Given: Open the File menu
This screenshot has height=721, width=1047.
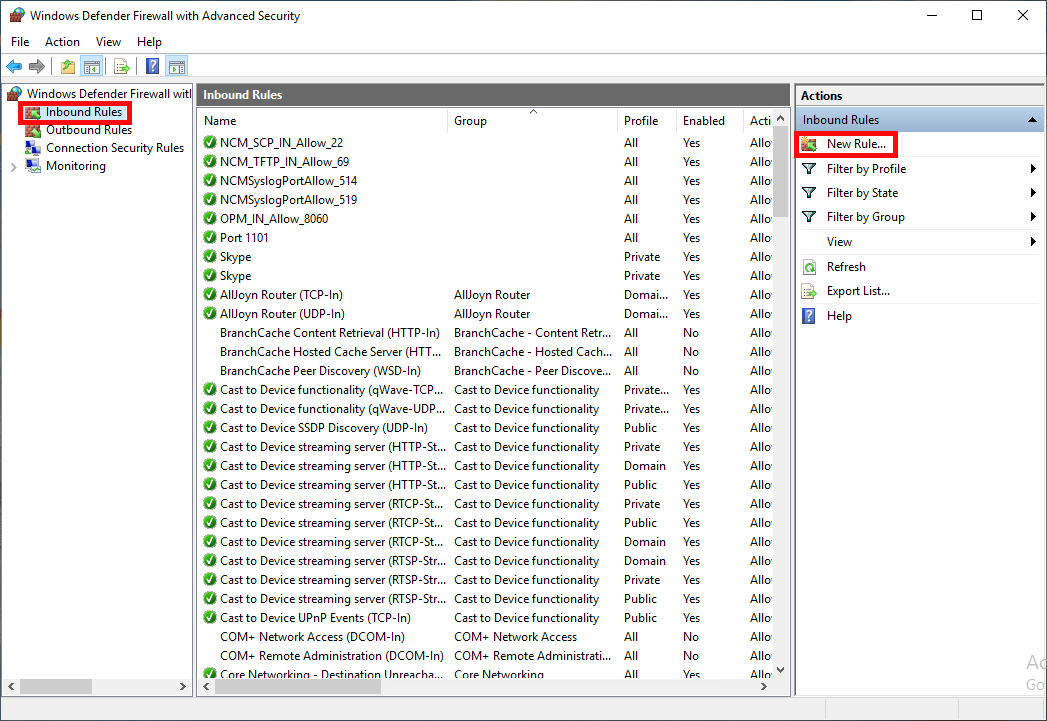Looking at the screenshot, I should (20, 41).
